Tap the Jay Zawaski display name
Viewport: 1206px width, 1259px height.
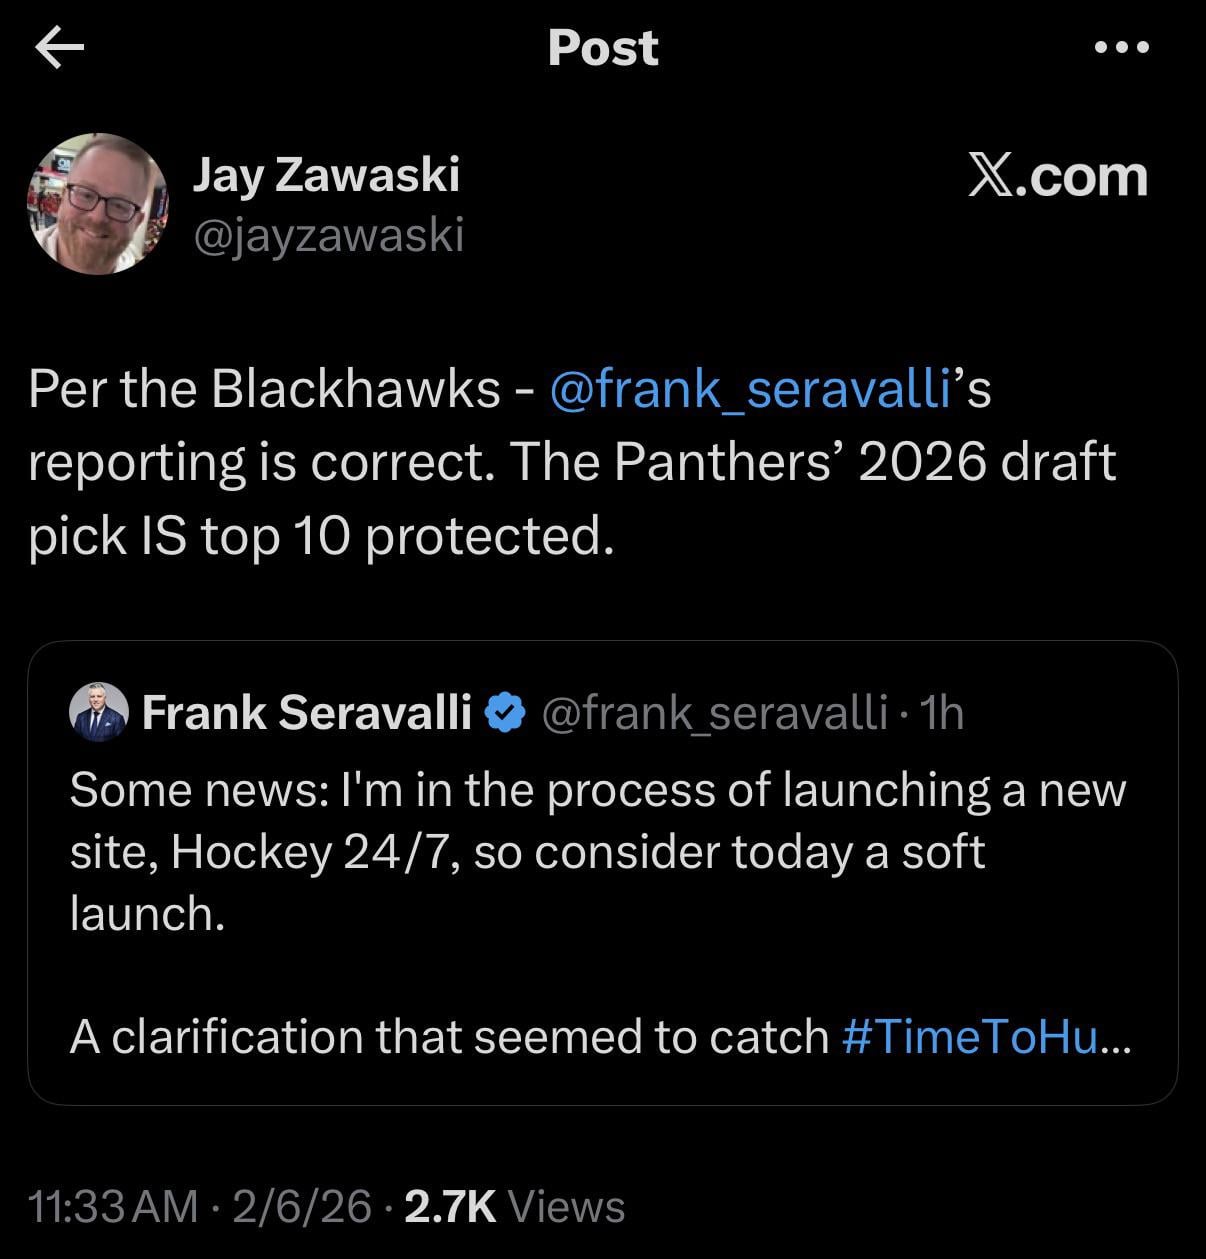click(326, 175)
